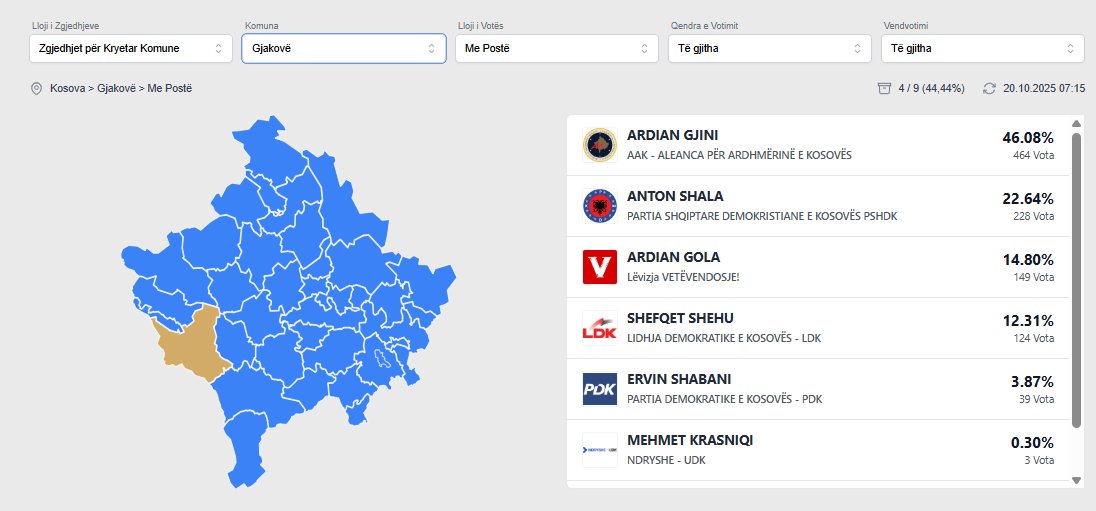Screen dimensions: 1096x511
Task: Click the results list scrollbar down arrow
Action: [1076, 480]
